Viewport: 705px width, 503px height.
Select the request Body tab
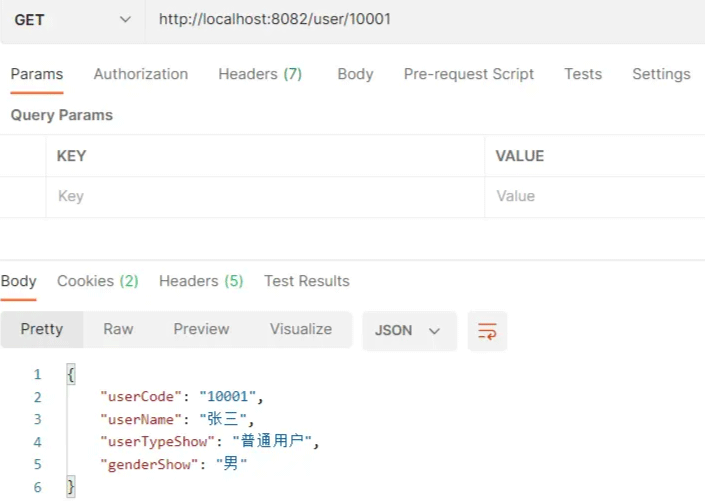pos(355,74)
